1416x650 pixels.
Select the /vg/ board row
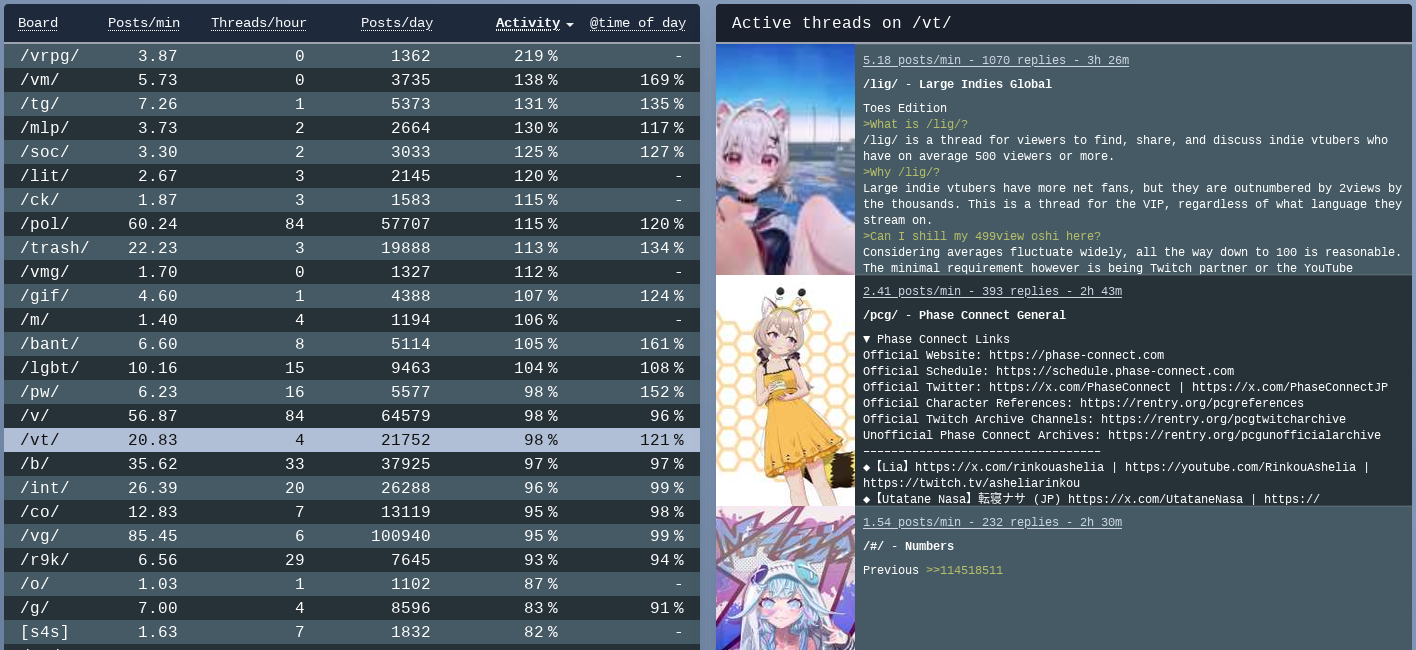click(x=352, y=536)
